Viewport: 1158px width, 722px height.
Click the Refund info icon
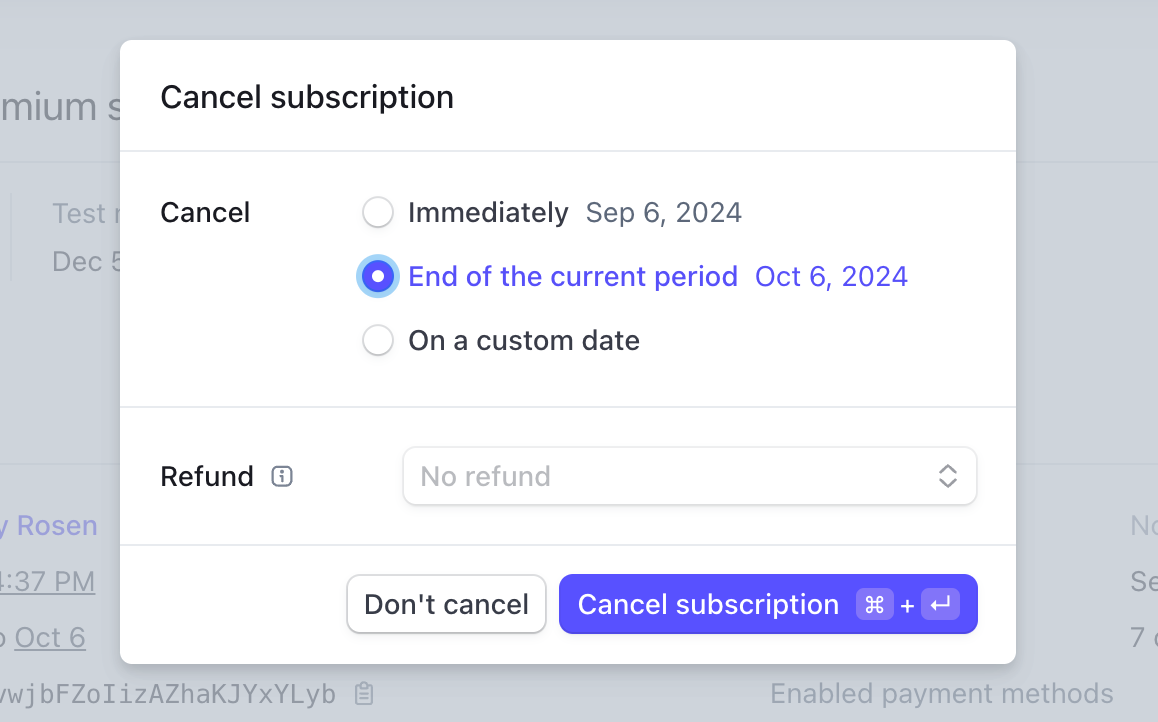(282, 477)
